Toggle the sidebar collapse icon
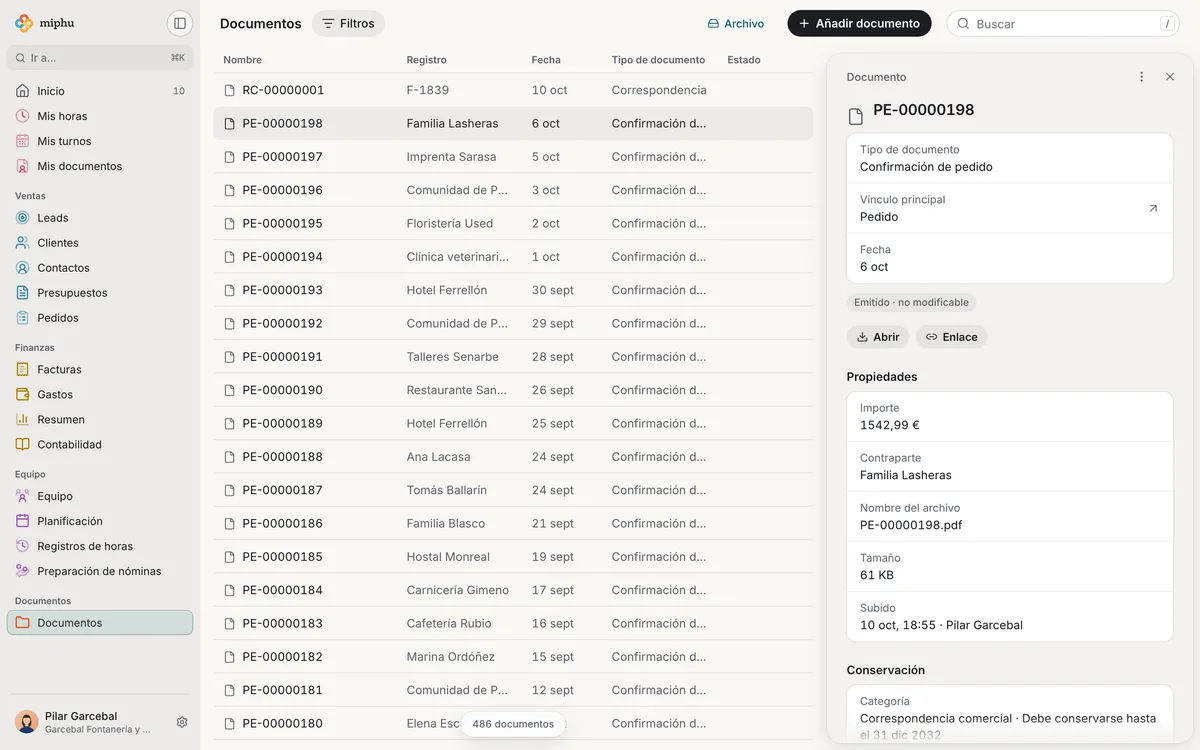 (x=180, y=23)
